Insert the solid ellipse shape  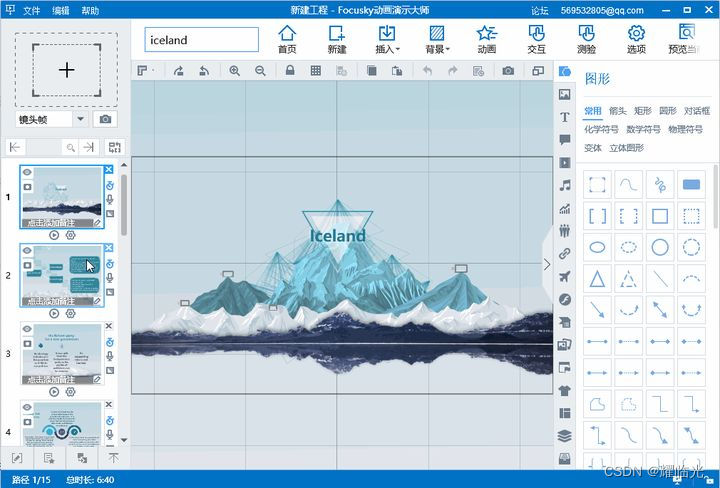(597, 247)
